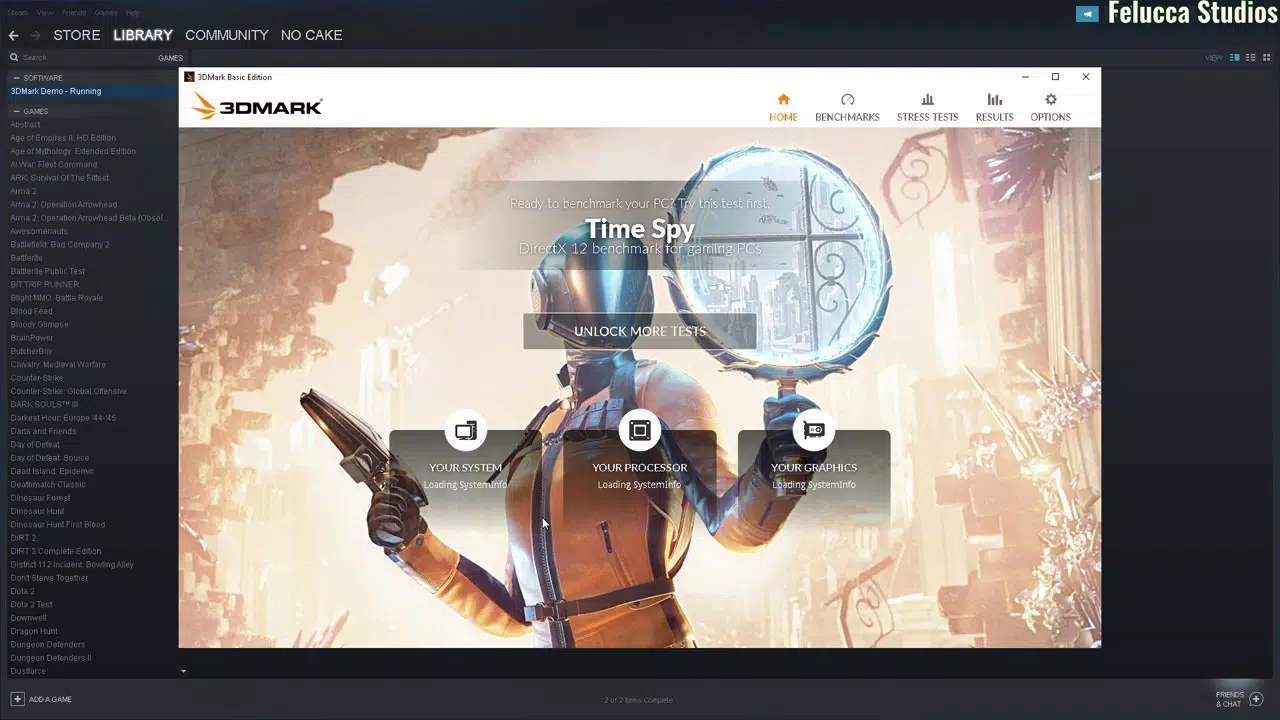Open the 3DMark Options gear
This screenshot has height=720, width=1280.
coord(1050,107)
